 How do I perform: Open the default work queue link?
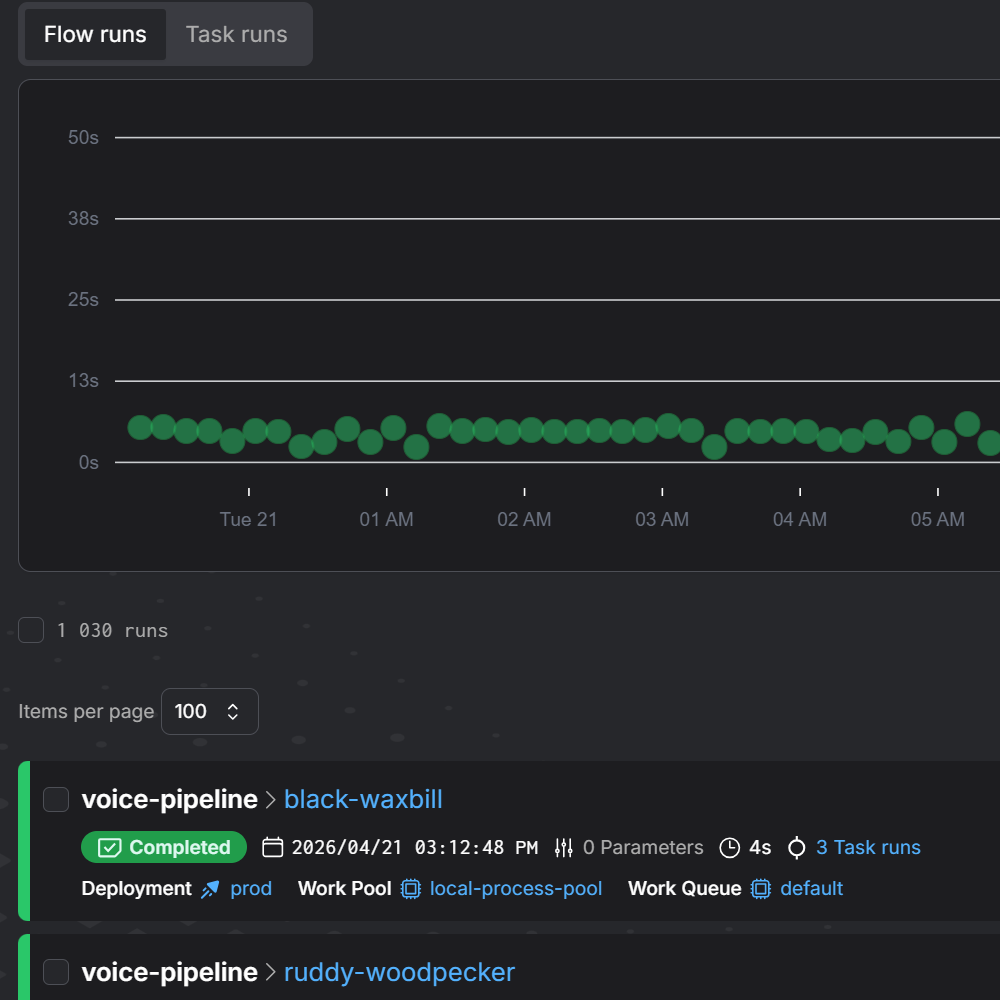(x=812, y=888)
